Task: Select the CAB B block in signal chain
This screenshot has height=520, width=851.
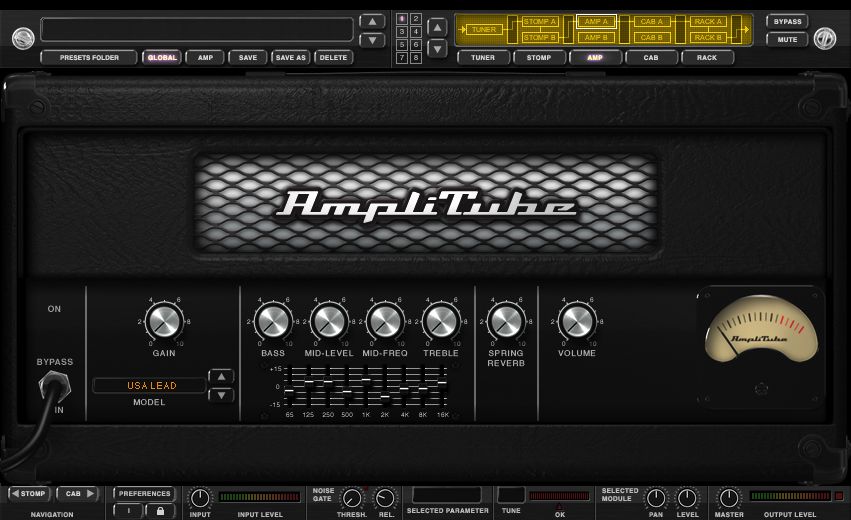Action: [x=652, y=37]
